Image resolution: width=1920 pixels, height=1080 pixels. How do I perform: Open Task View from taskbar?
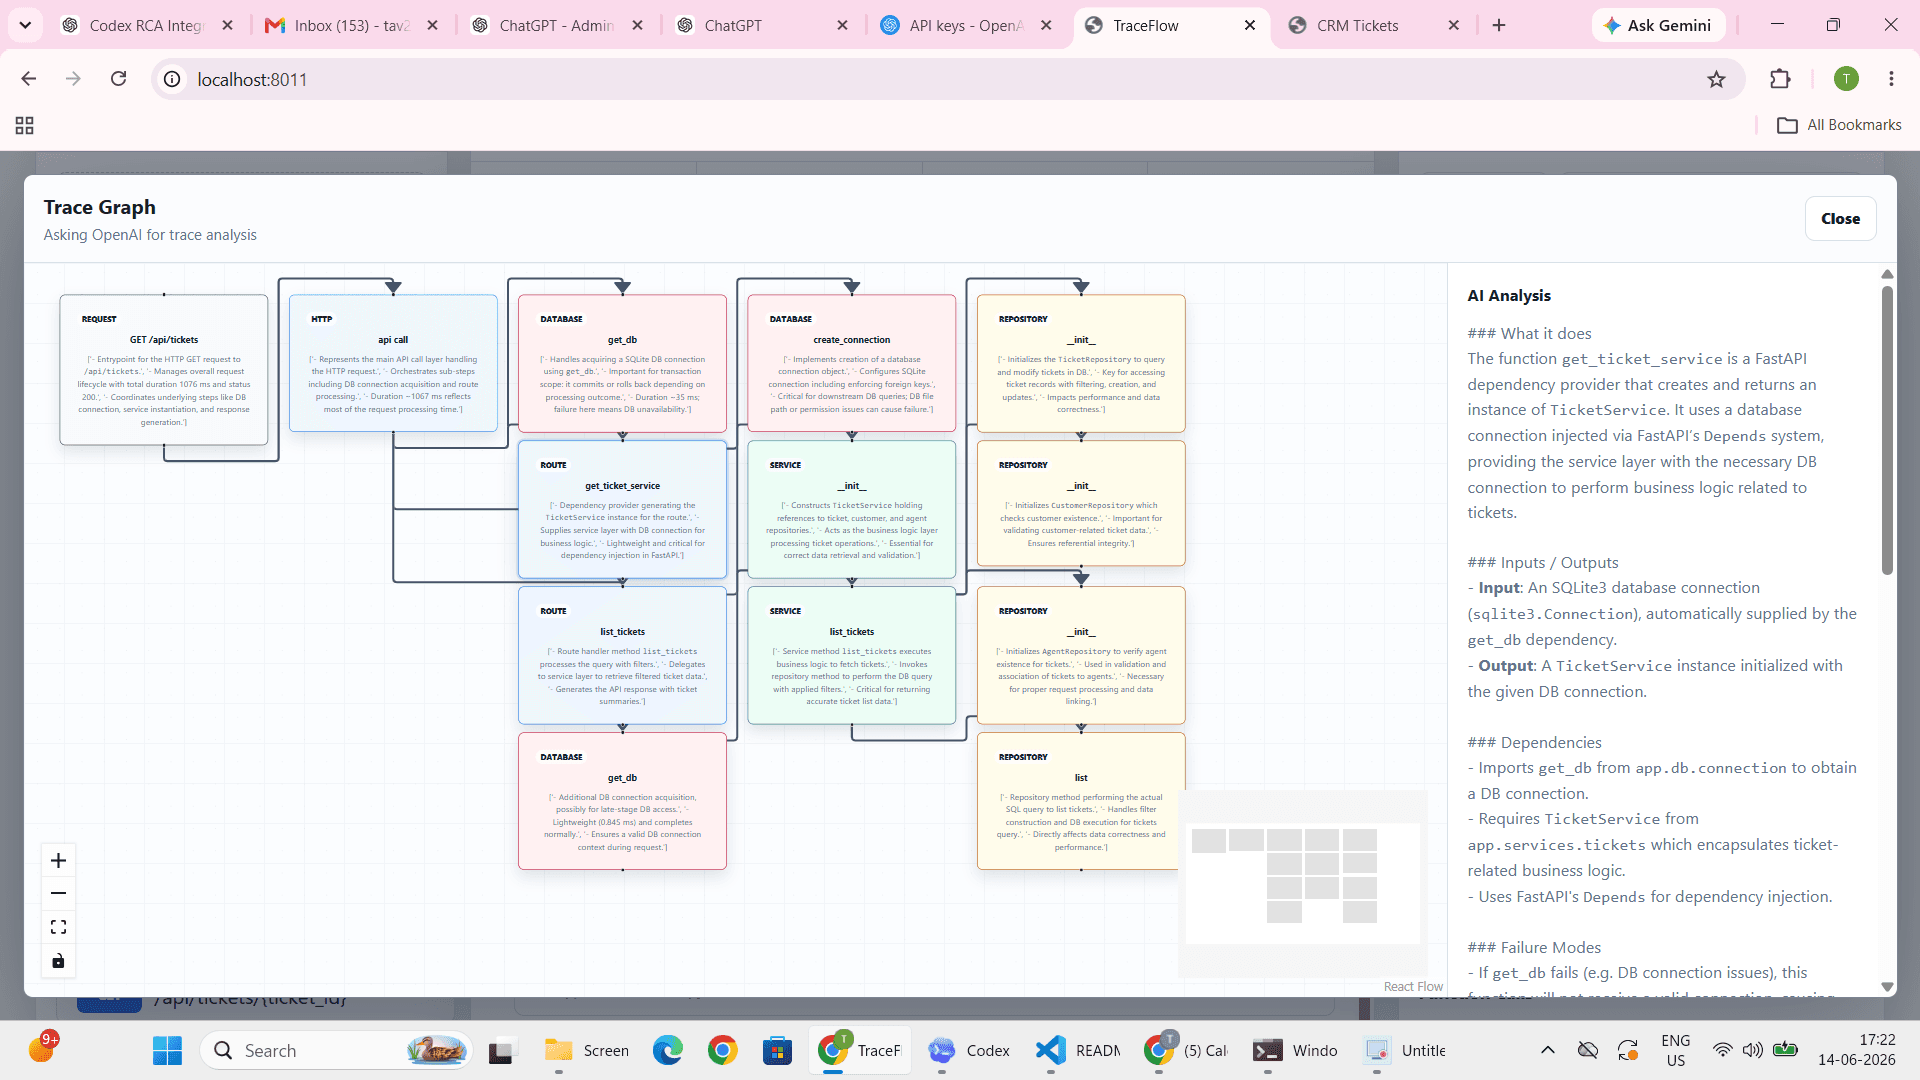(501, 1051)
